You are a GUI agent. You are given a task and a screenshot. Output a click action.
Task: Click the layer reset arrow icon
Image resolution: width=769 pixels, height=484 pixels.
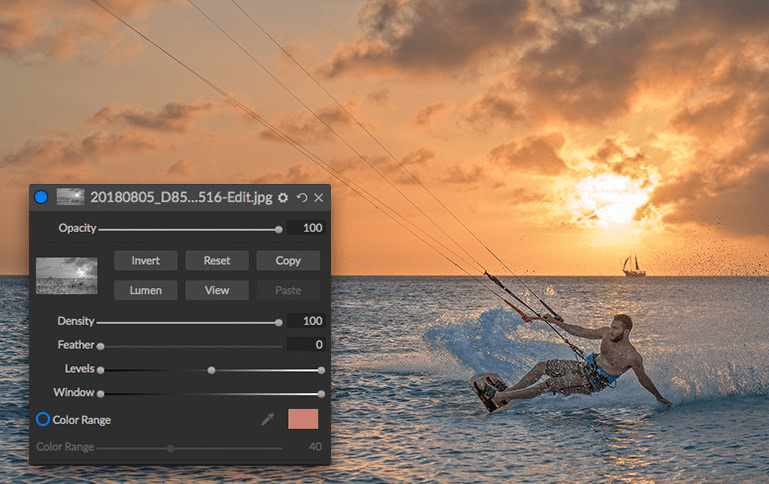(302, 198)
